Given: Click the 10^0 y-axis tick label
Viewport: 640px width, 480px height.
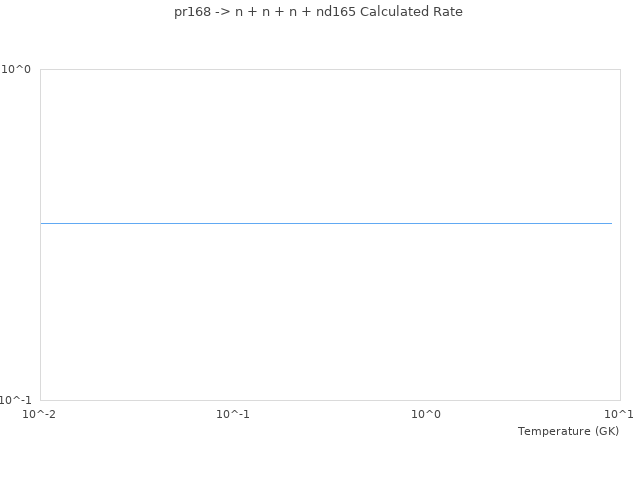Looking at the screenshot, I should click(15, 70).
